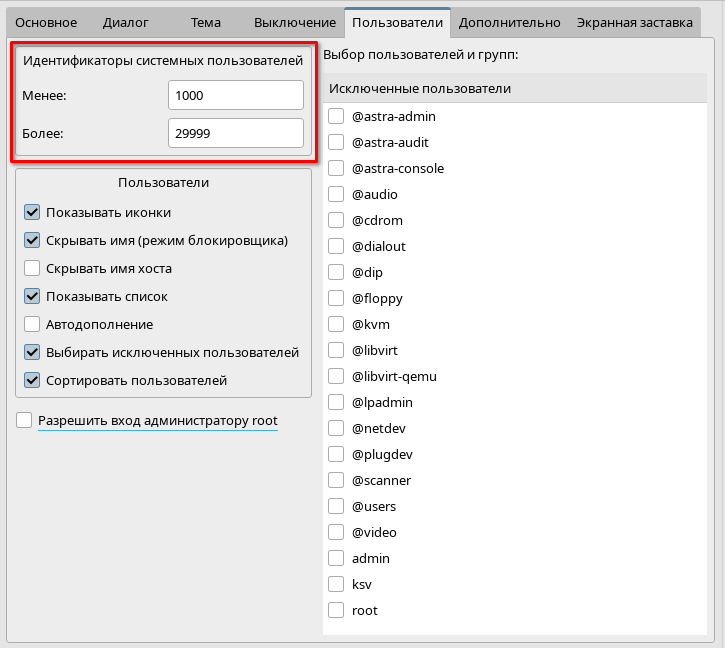
Task: Check the root user checkbox
Action: click(x=336, y=611)
